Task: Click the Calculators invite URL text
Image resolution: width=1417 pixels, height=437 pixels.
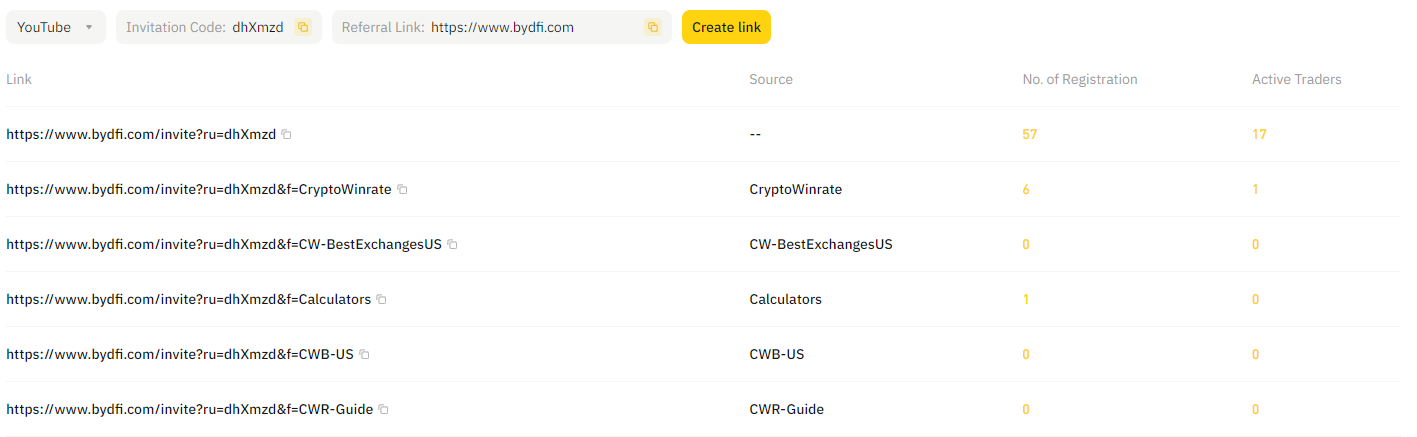Action: tap(188, 299)
